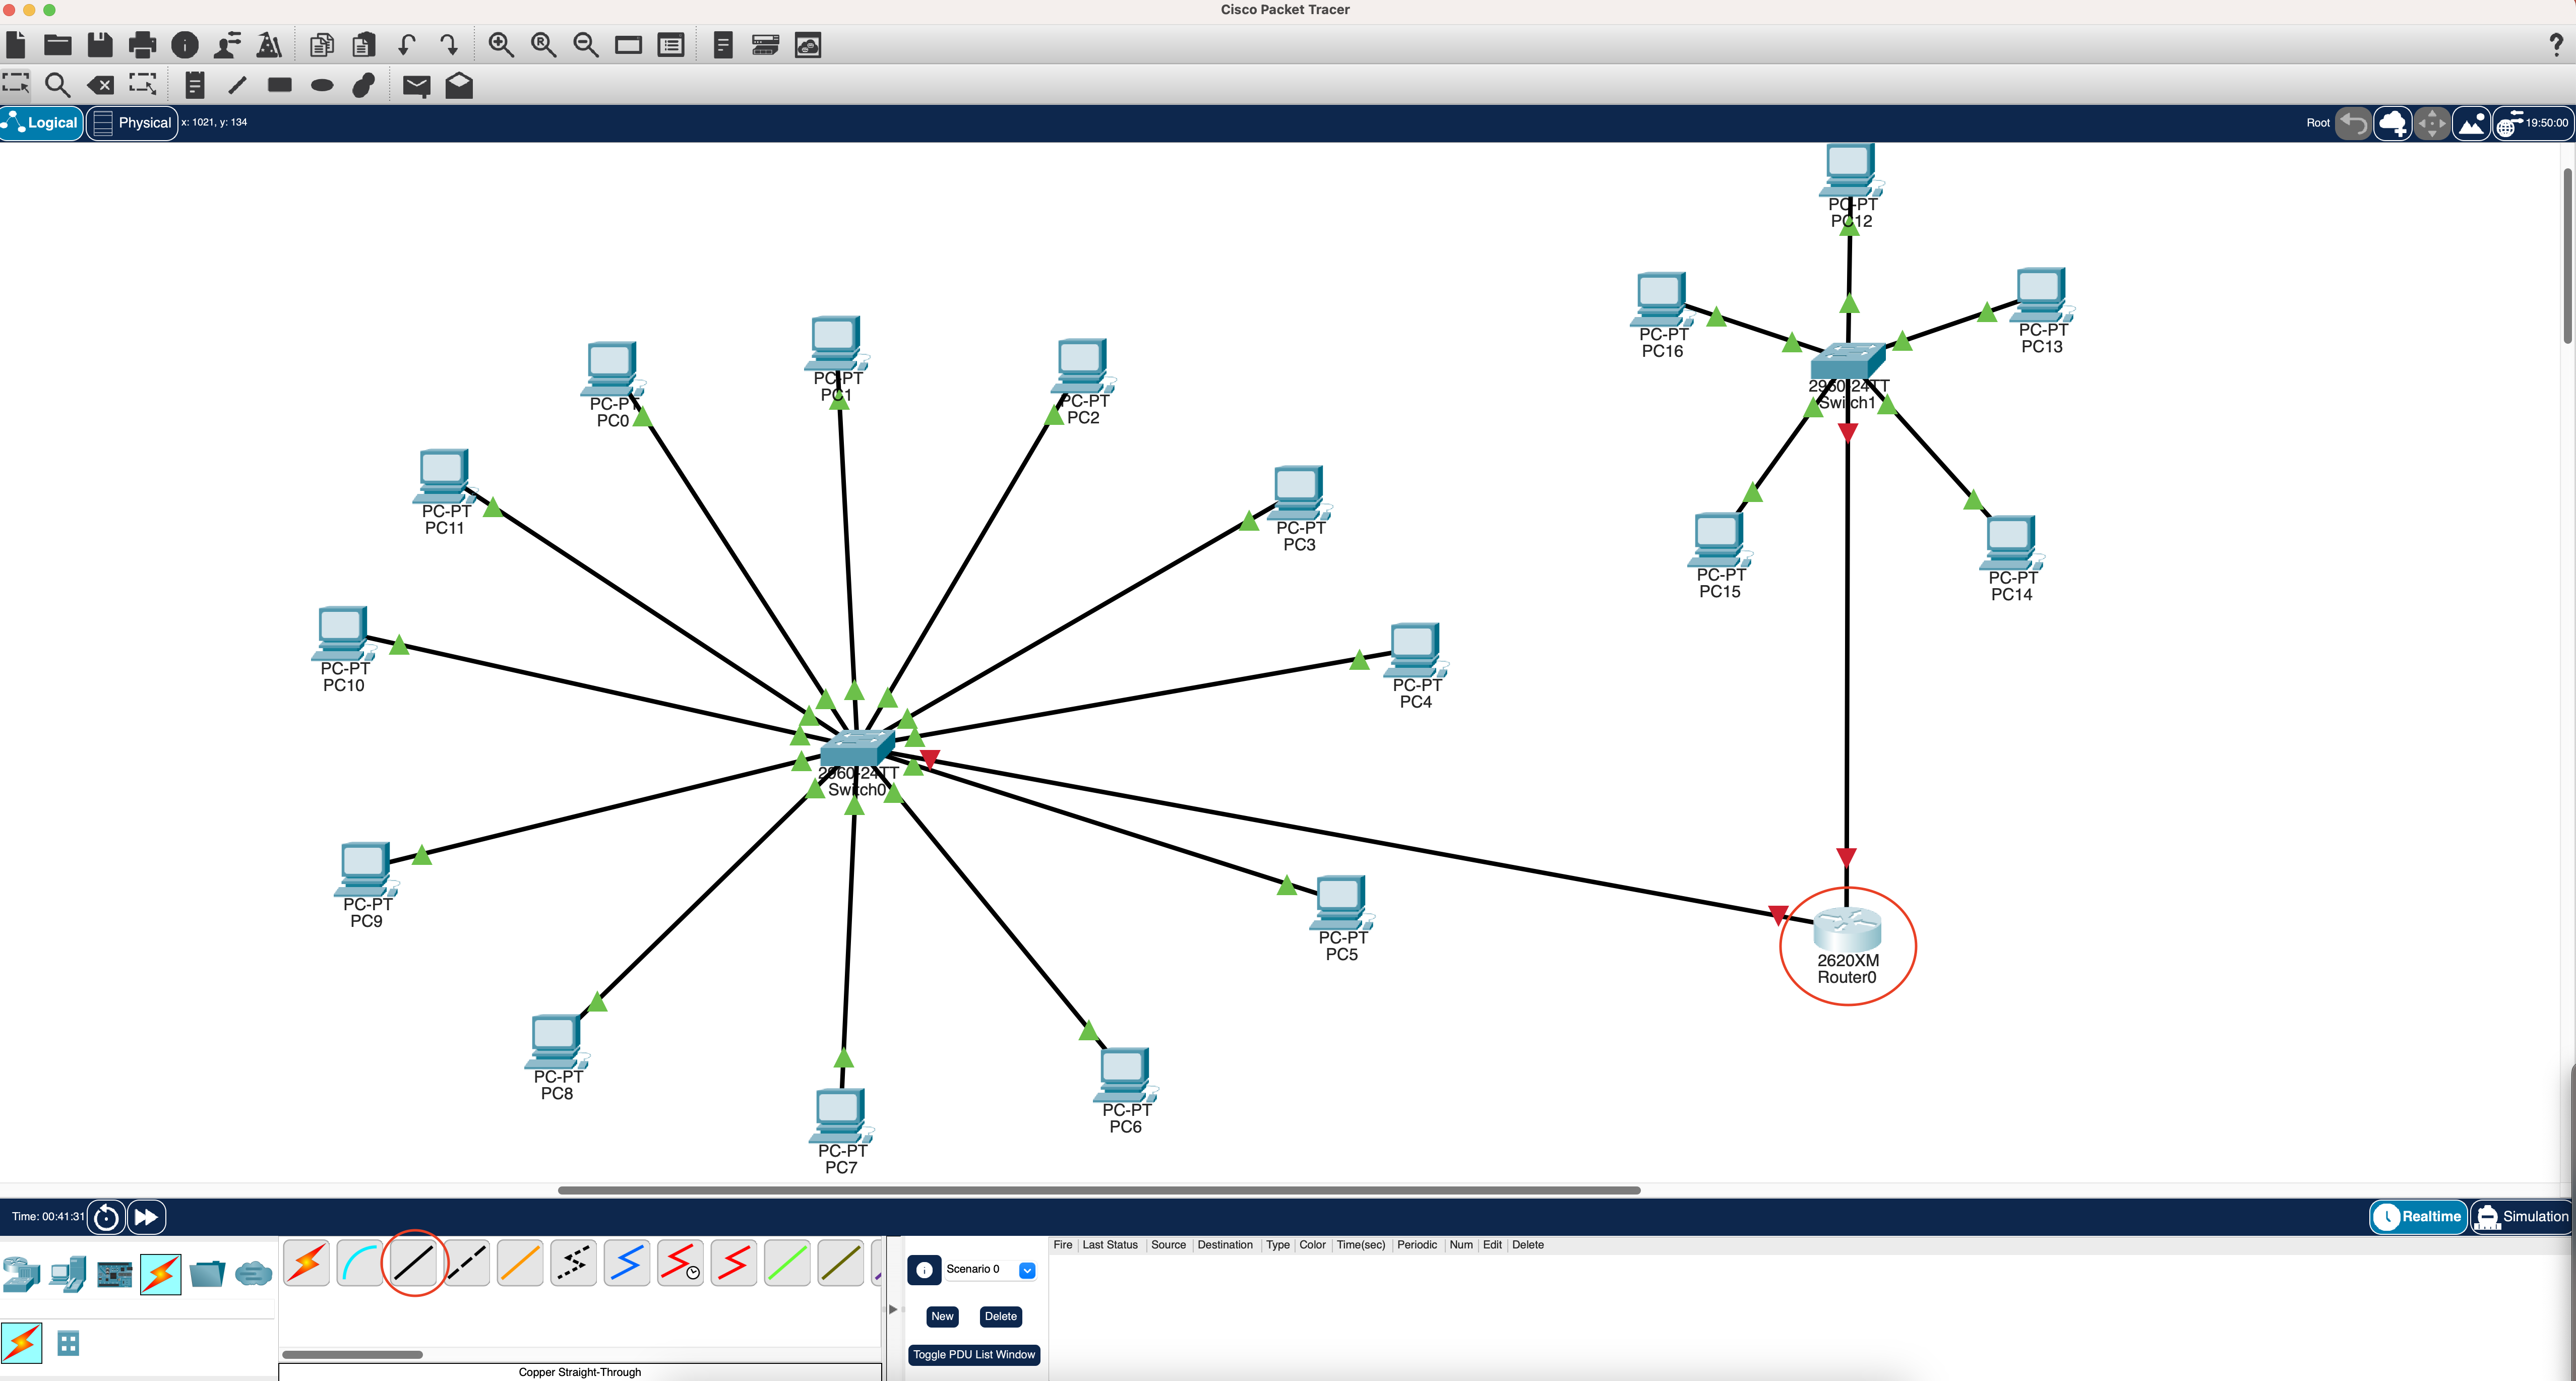Viewport: 2576px width, 1381px height.
Task: Switch to the Logical workspace tab
Action: pos(41,123)
